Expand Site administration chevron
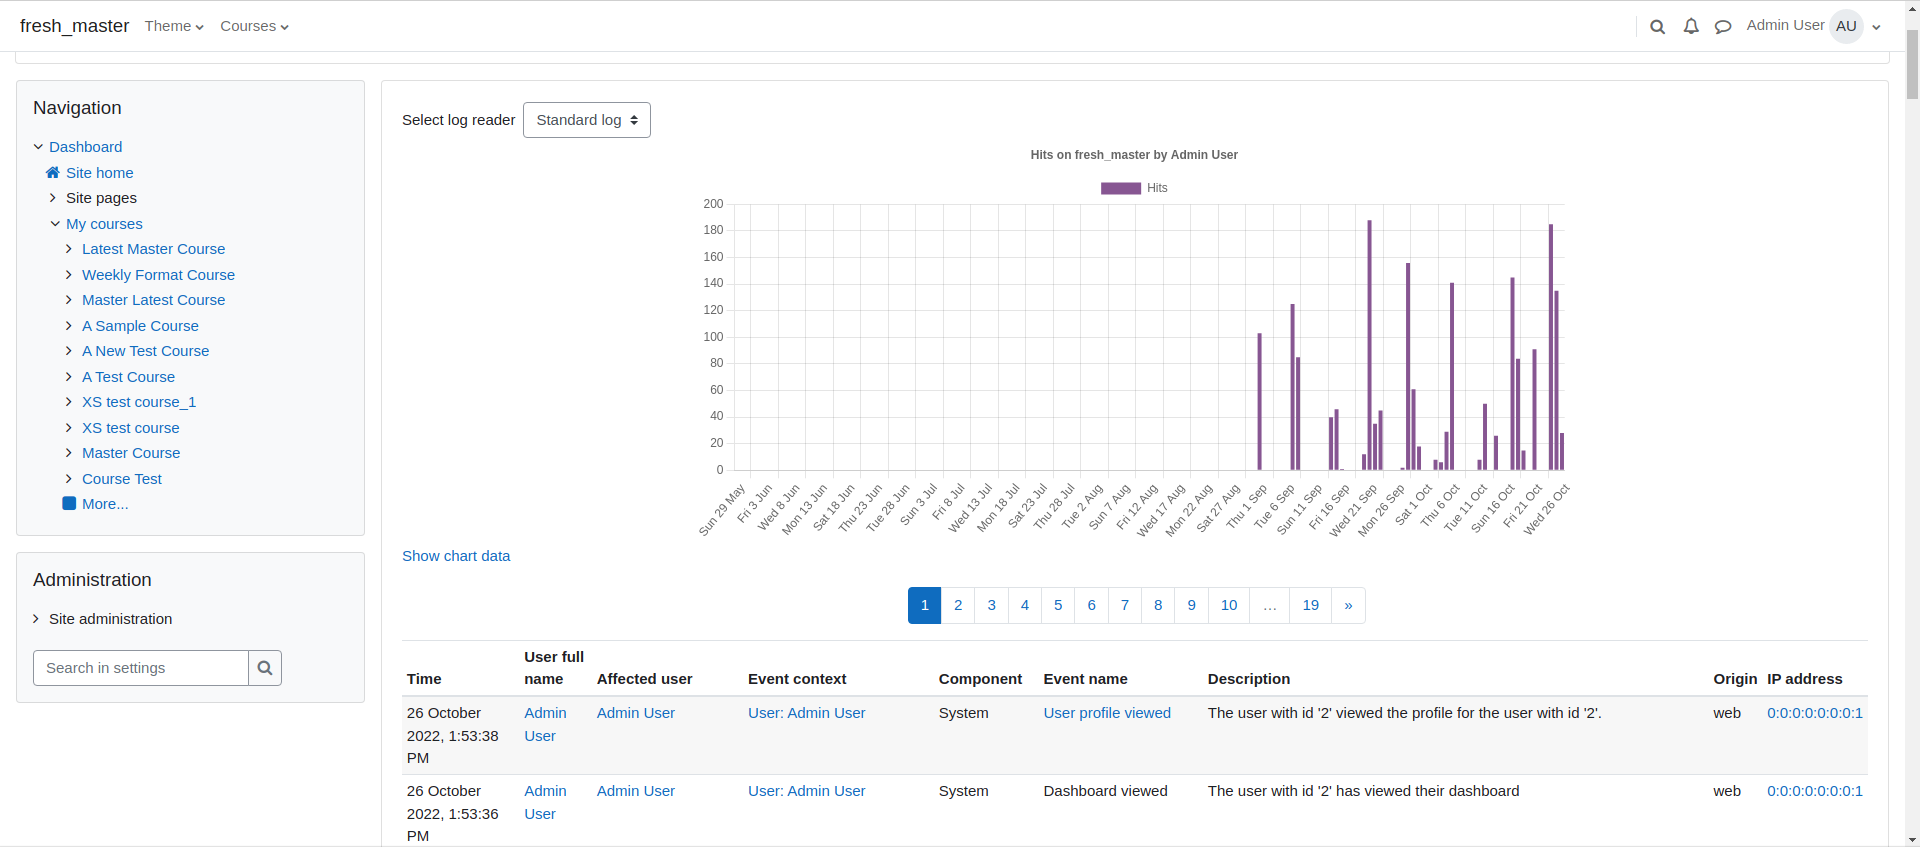Viewport: 1920px width, 847px height. [36, 619]
